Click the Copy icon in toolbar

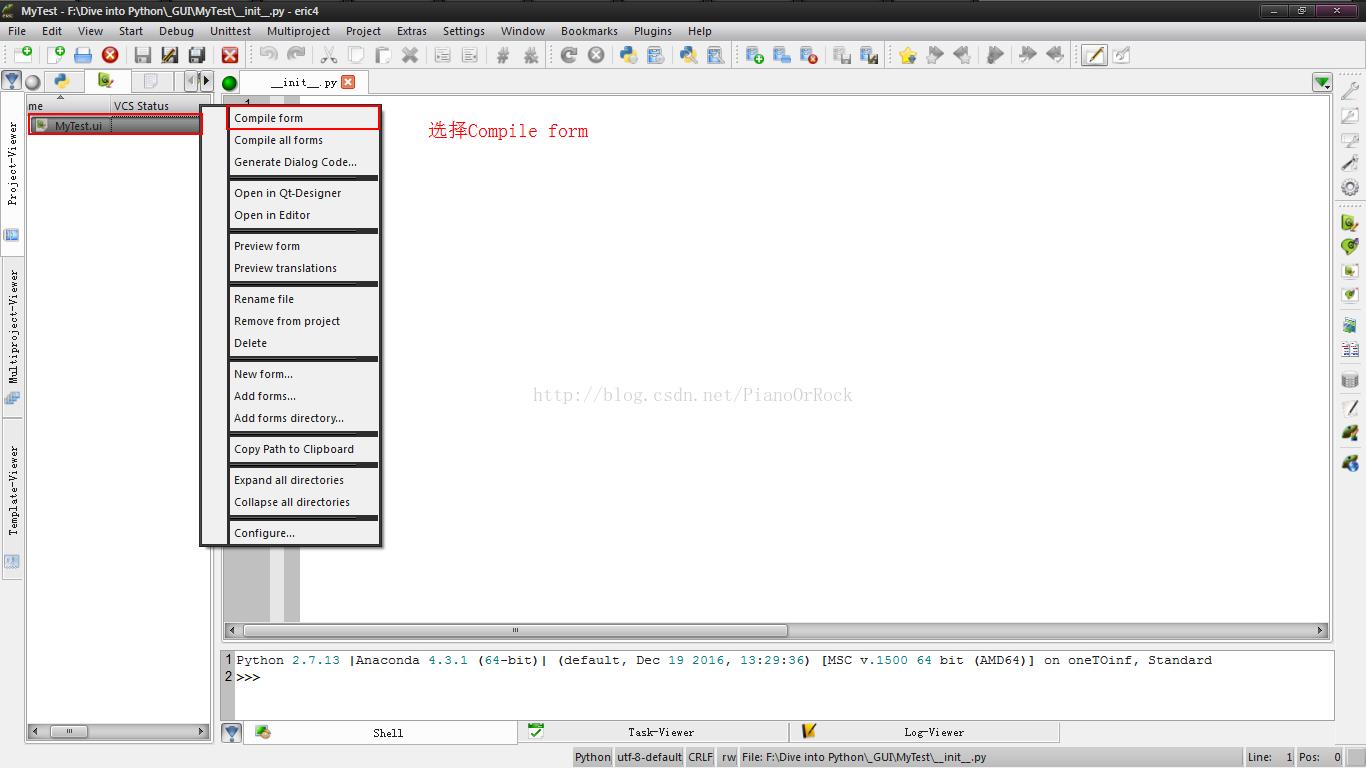tap(355, 55)
